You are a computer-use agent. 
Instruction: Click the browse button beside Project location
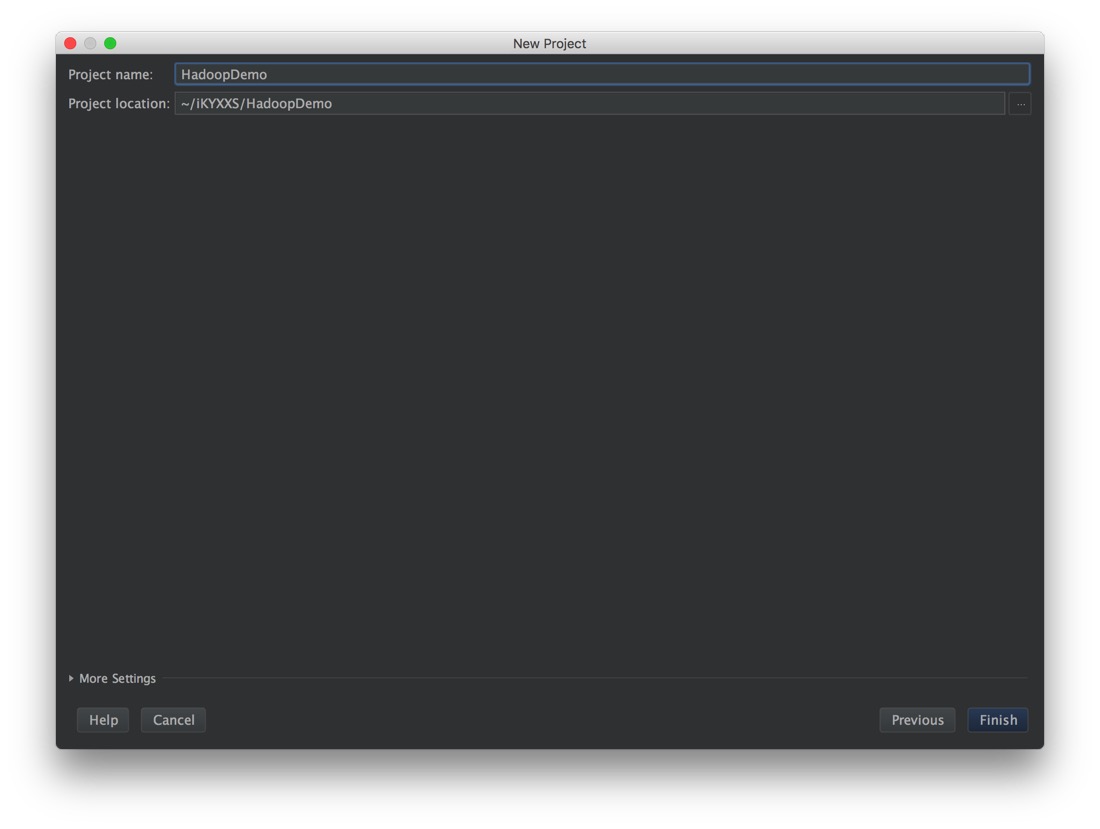pyautogui.click(x=1020, y=104)
